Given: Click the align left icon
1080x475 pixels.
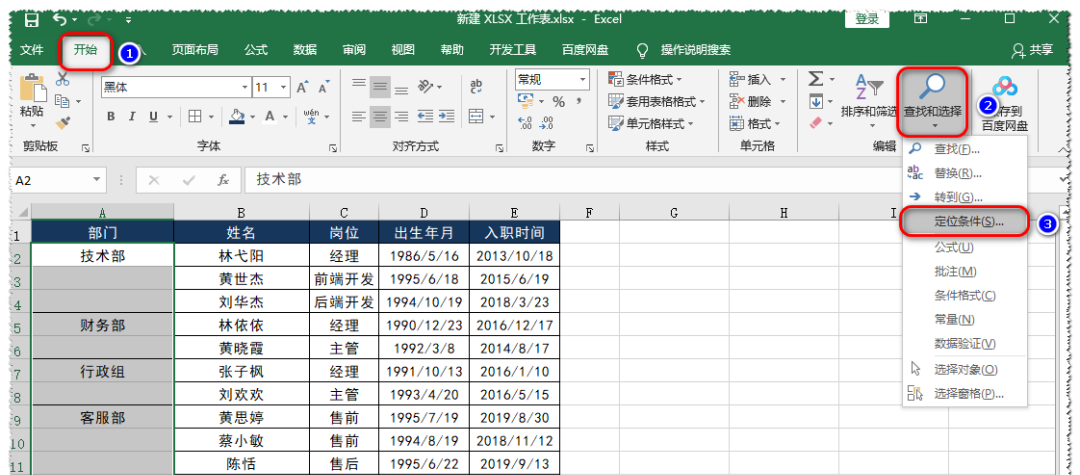Looking at the screenshot, I should (359, 116).
